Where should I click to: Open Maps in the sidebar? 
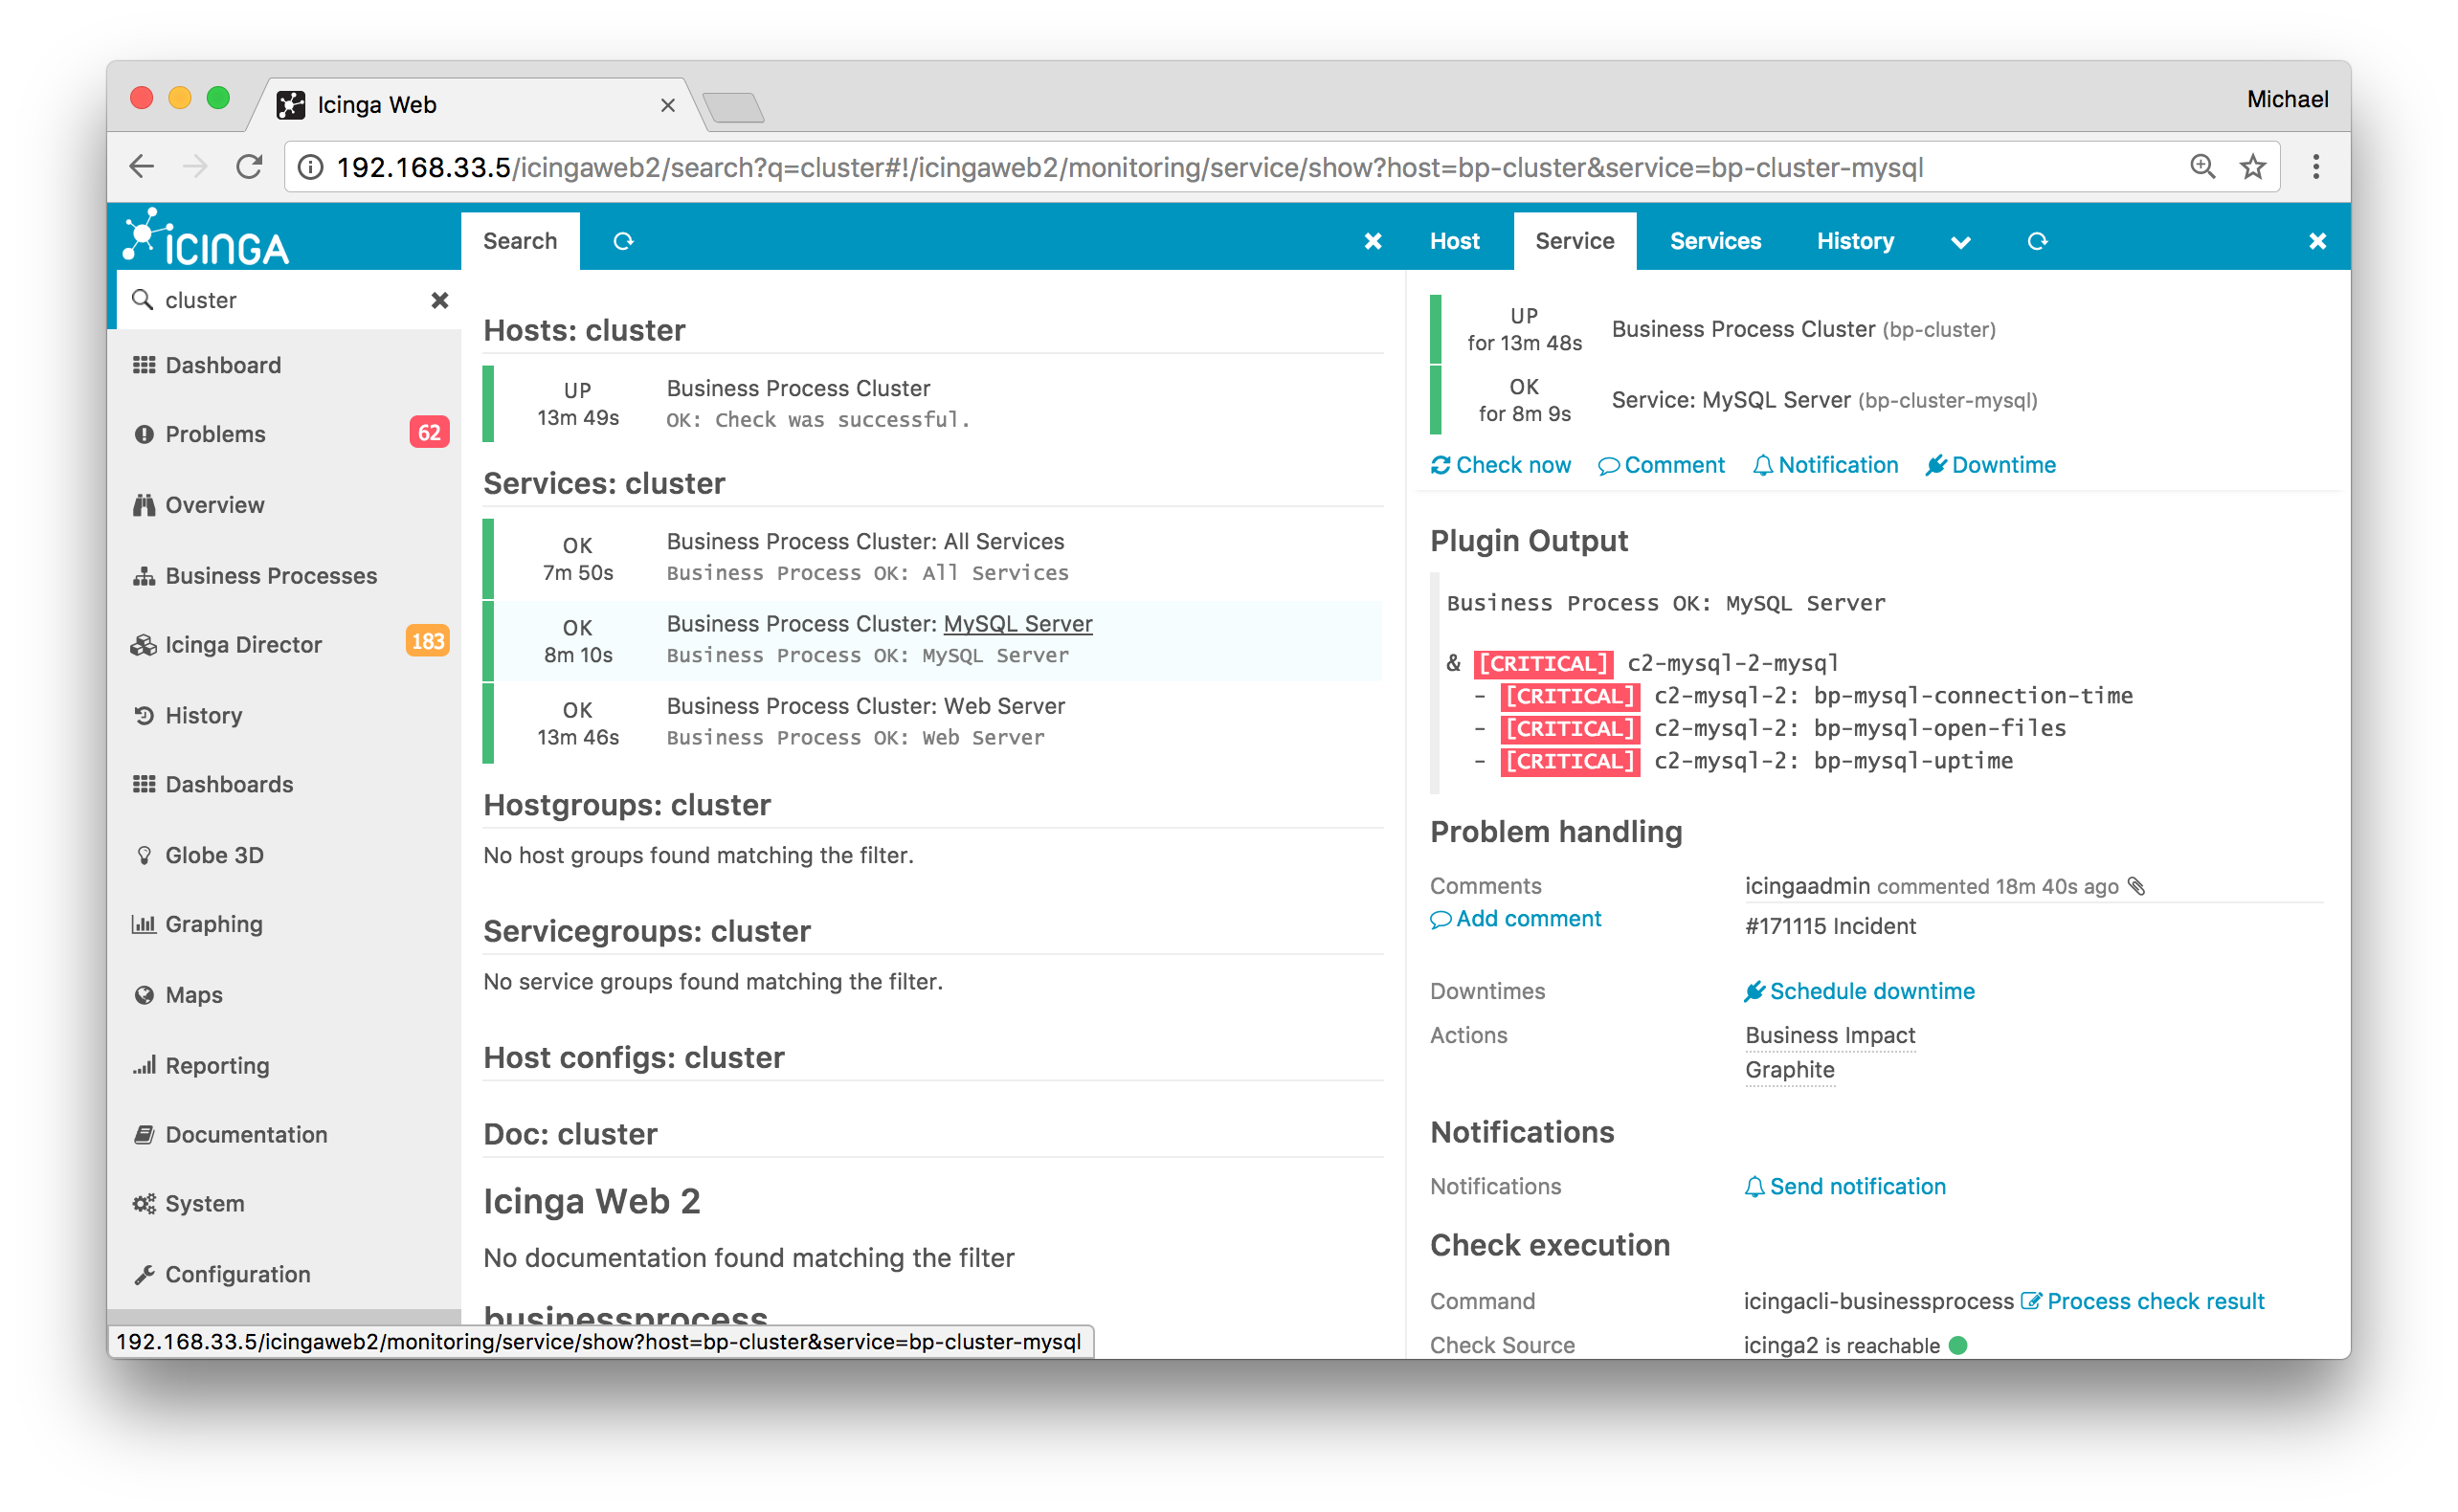pyautogui.click(x=284, y=995)
